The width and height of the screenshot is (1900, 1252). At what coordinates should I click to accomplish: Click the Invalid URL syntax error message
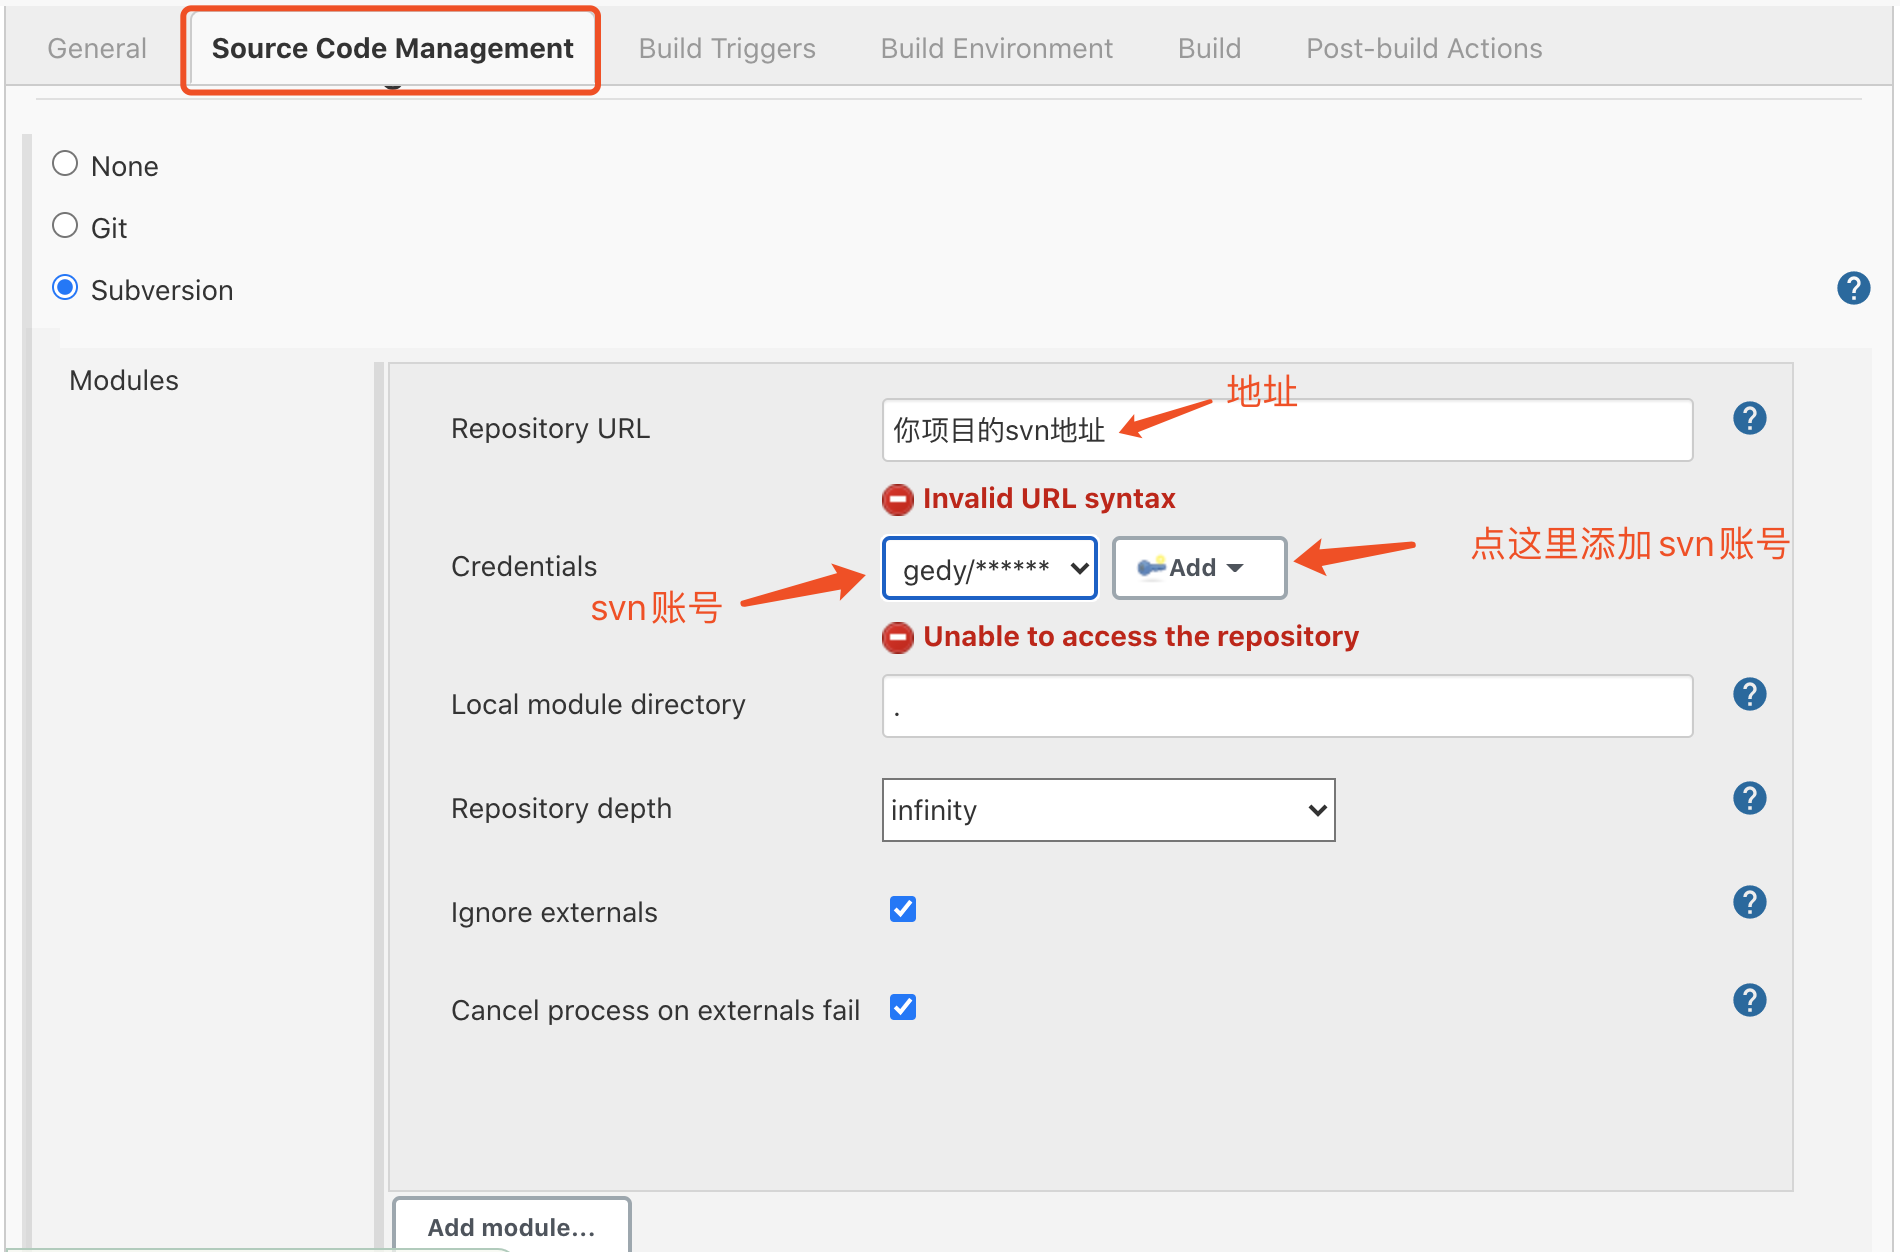[x=1049, y=498]
